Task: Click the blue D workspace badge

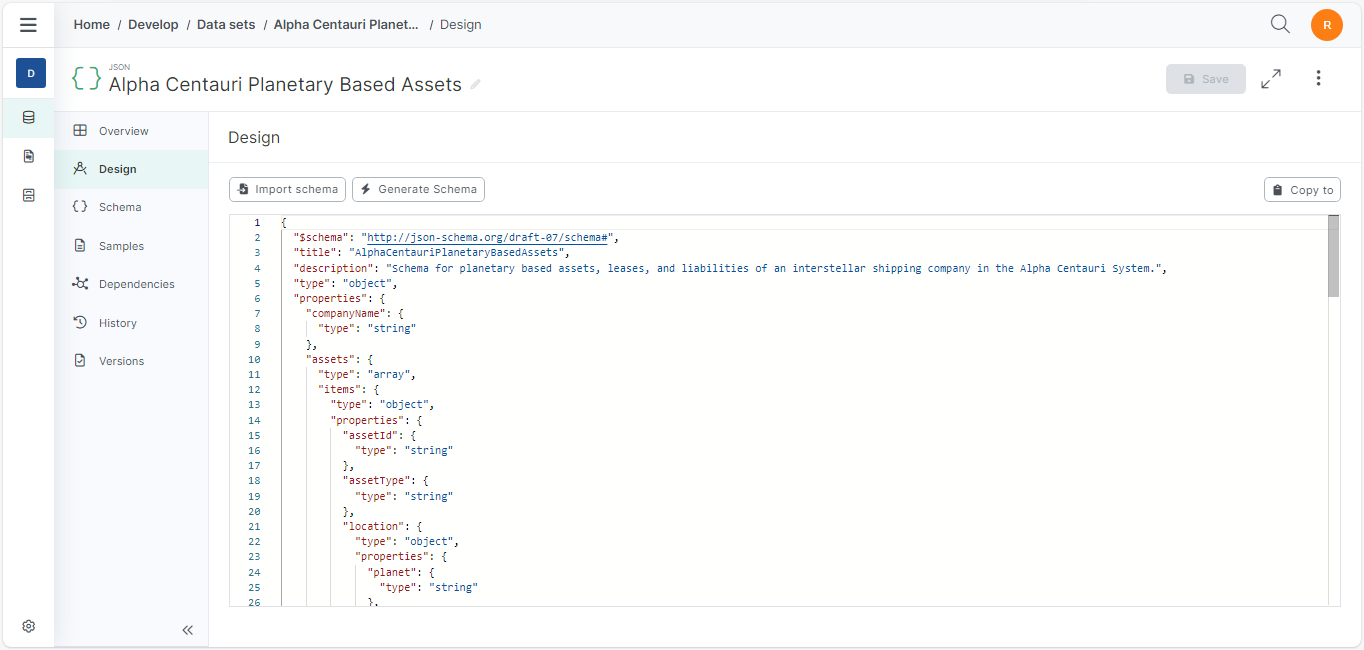Action: (30, 73)
